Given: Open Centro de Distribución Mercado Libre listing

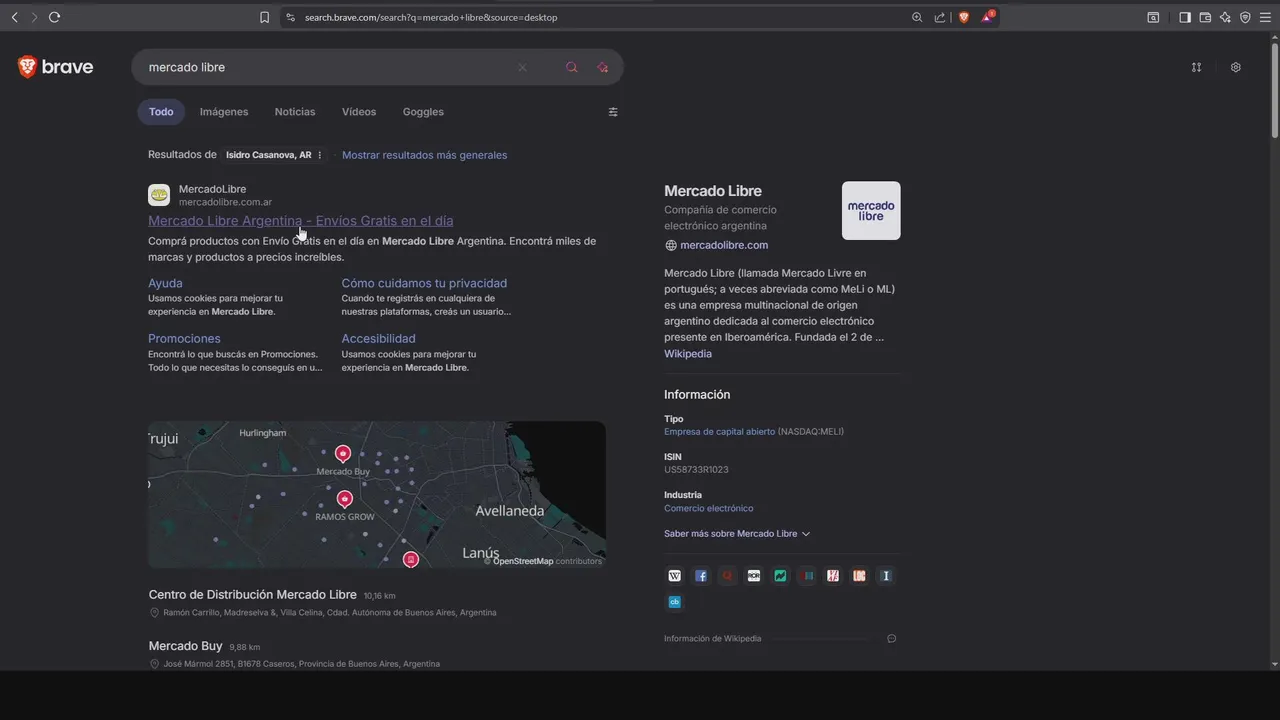Looking at the screenshot, I should click(x=252, y=595).
